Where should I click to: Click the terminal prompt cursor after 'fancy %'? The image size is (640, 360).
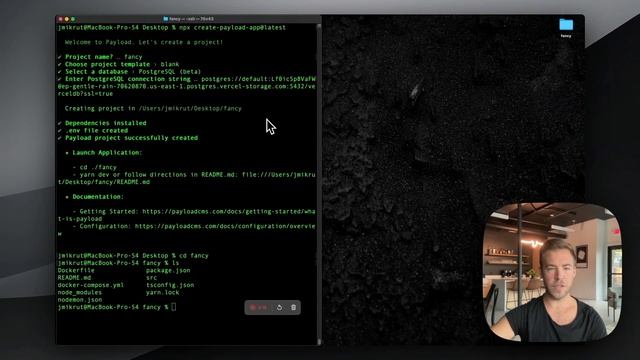pos(173,307)
